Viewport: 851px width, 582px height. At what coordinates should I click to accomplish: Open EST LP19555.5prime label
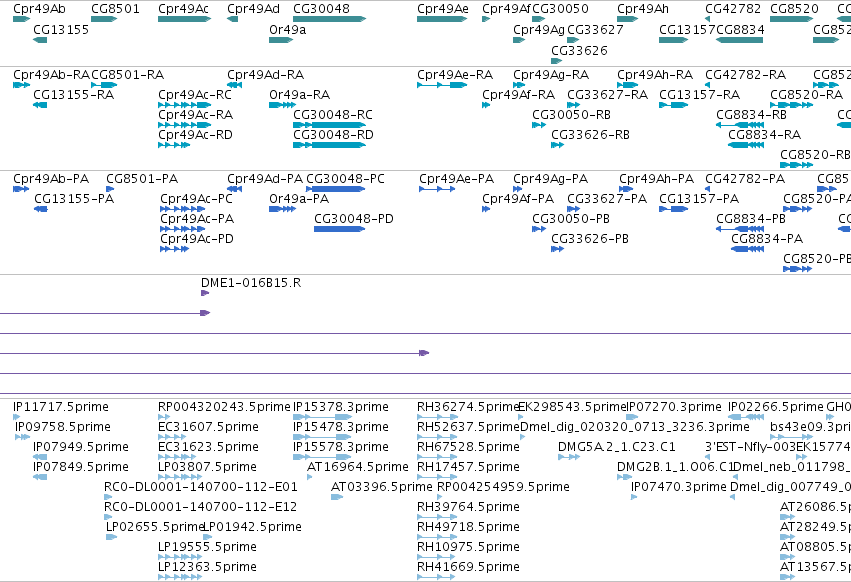207,547
